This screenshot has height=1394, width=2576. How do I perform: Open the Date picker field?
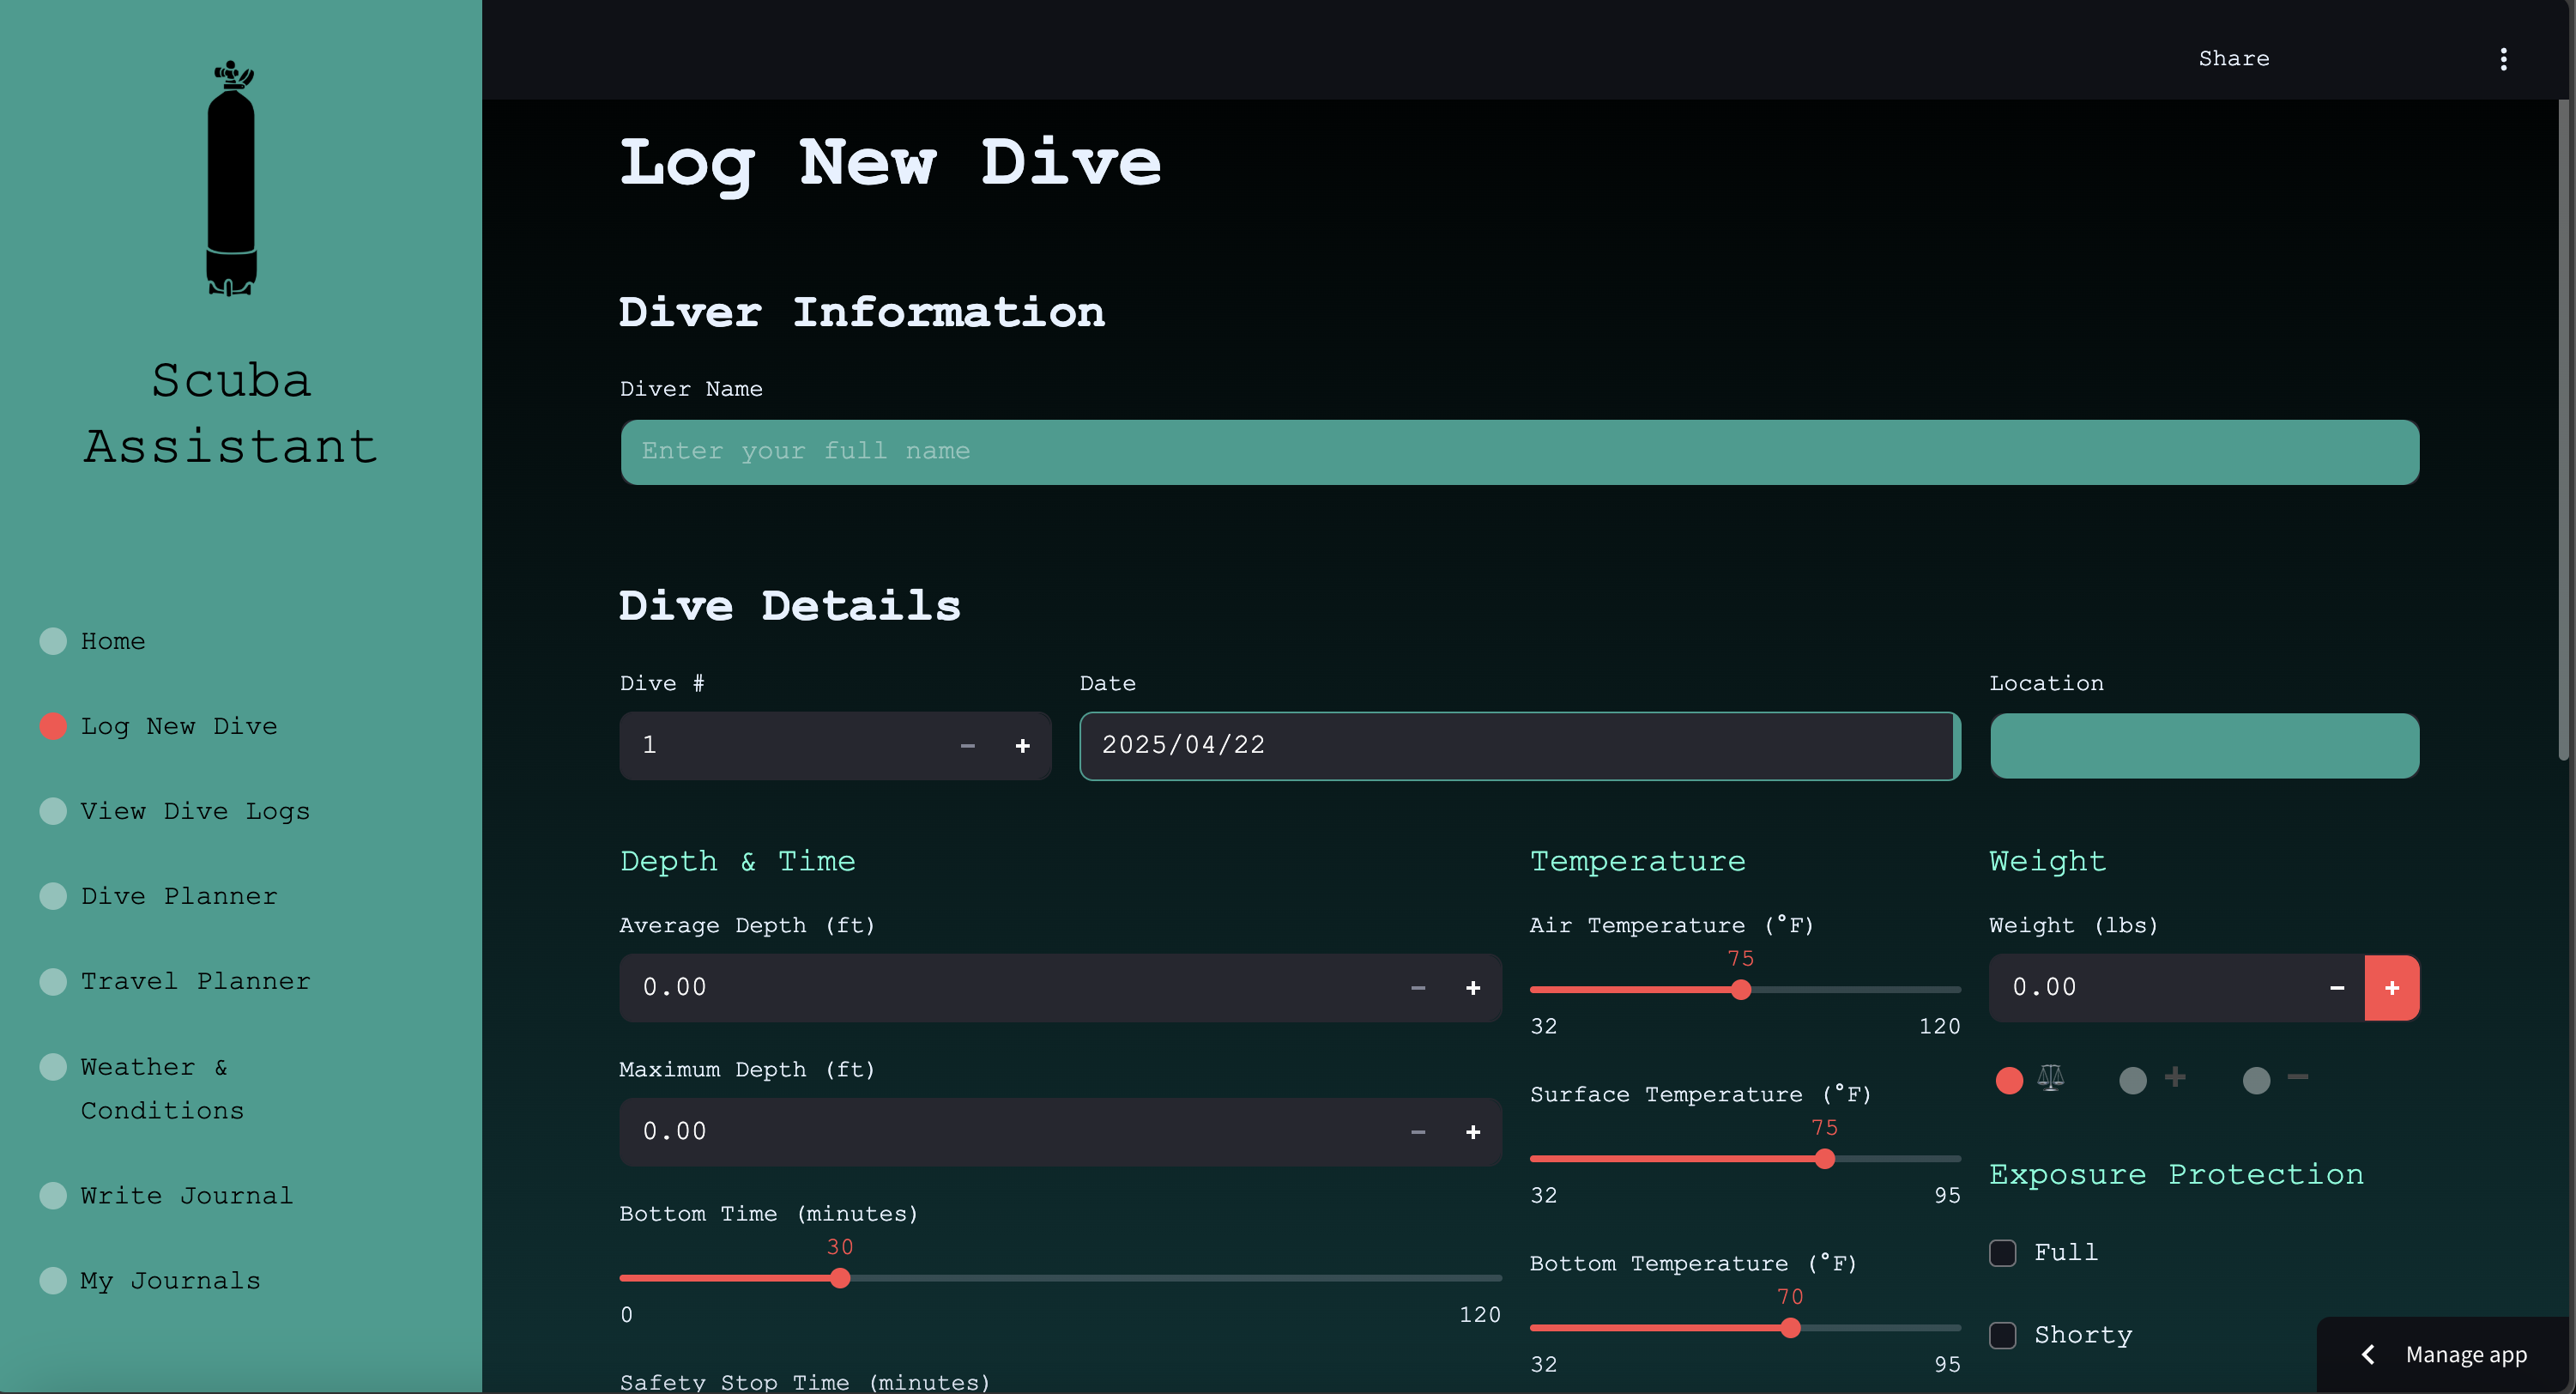click(x=1519, y=746)
